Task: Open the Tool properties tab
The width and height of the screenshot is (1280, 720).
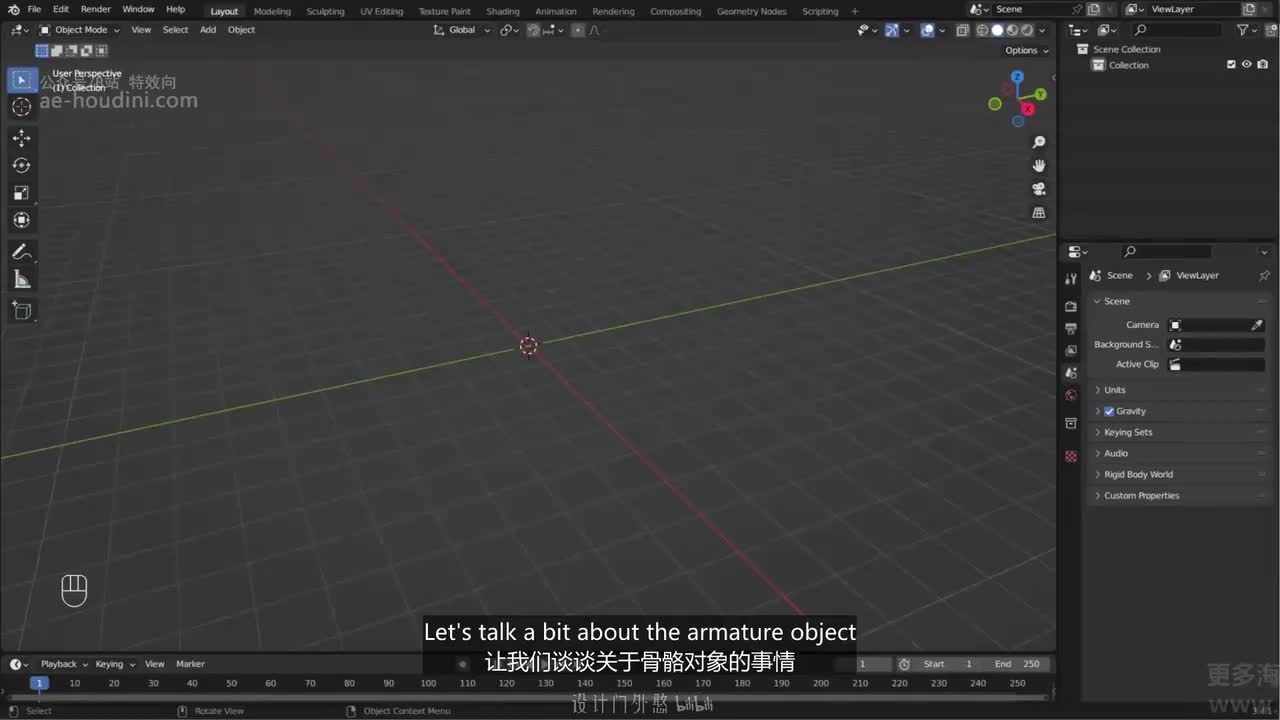Action: tap(1071, 279)
